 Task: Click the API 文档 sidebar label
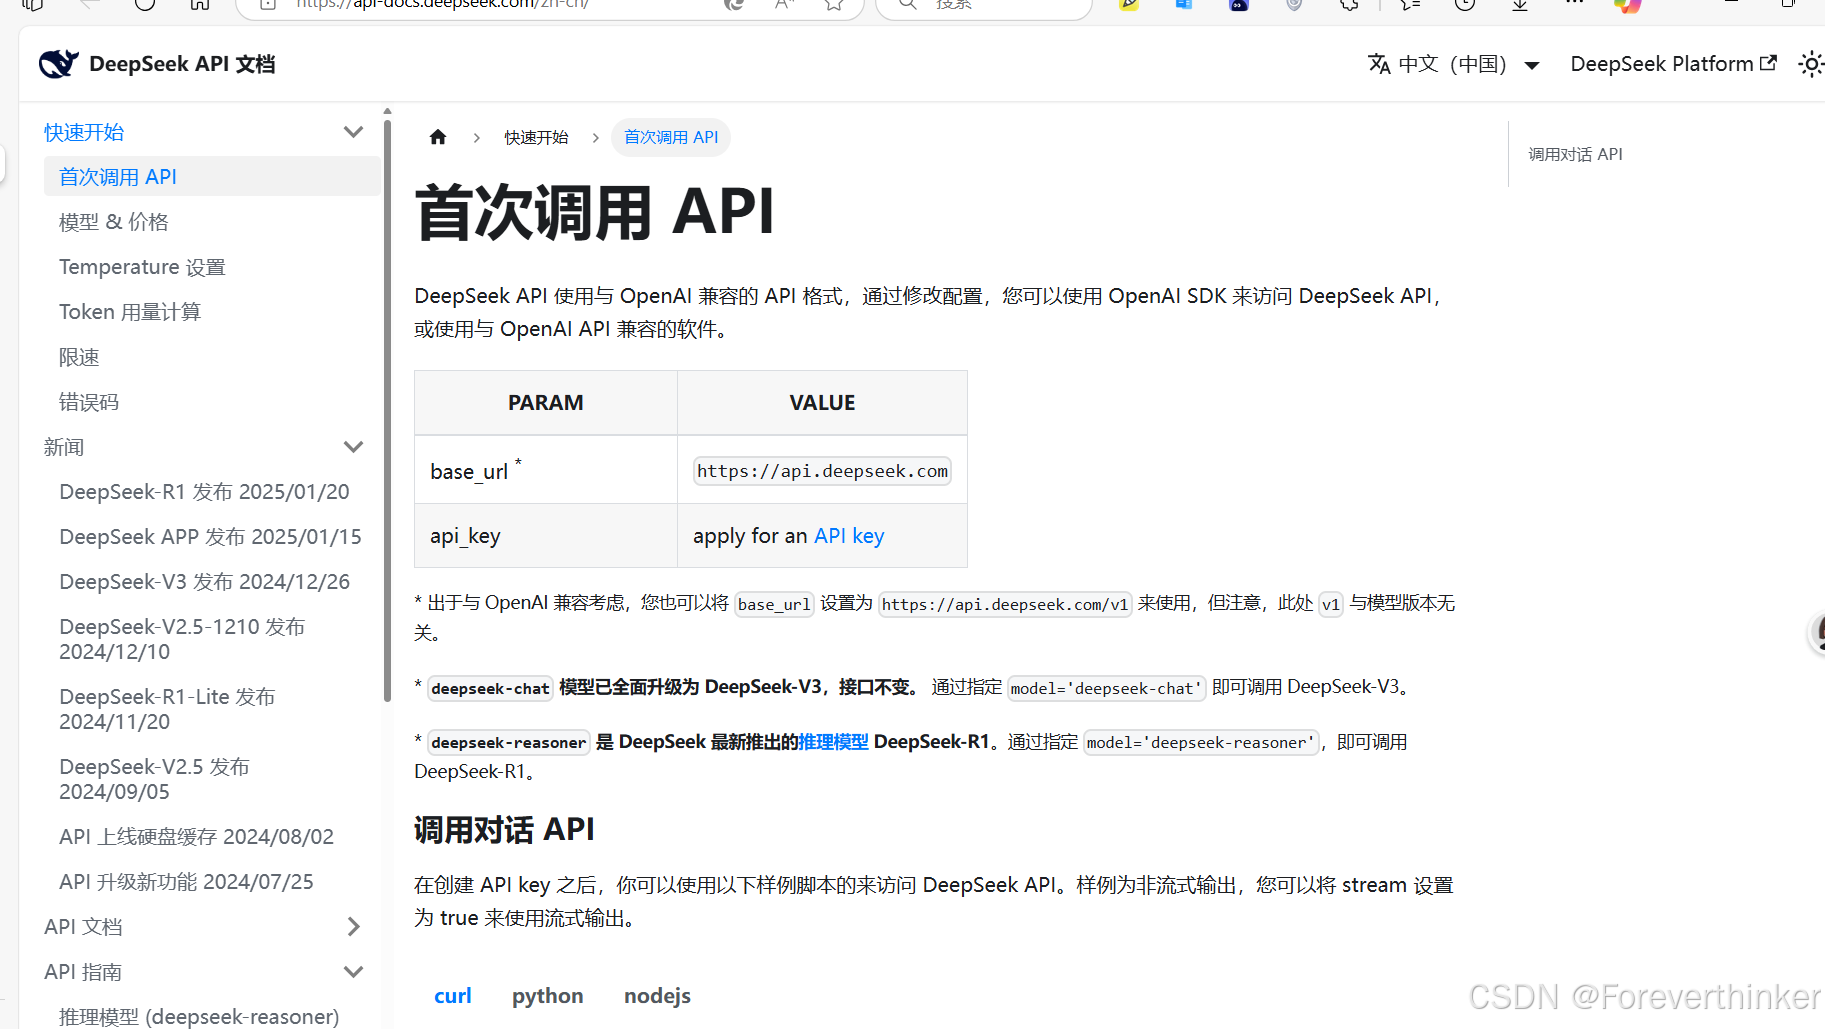point(83,927)
